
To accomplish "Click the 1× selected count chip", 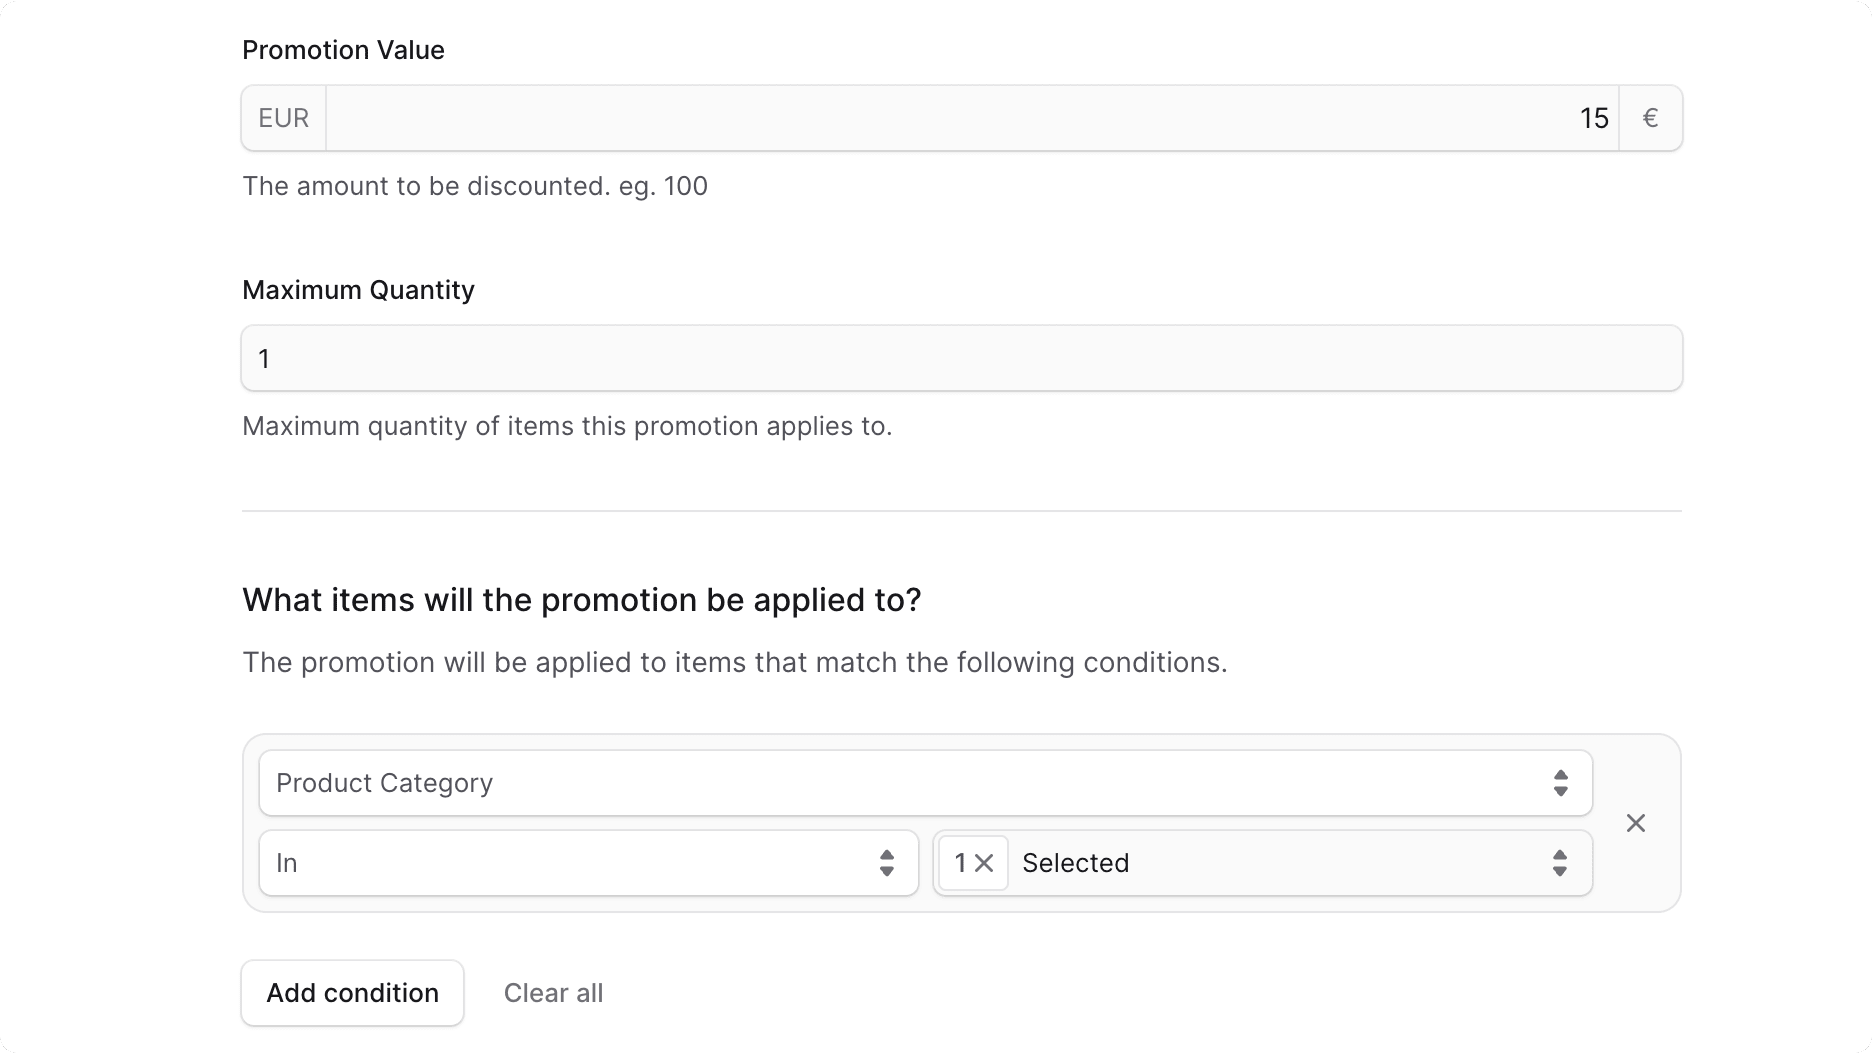I will click(971, 862).
